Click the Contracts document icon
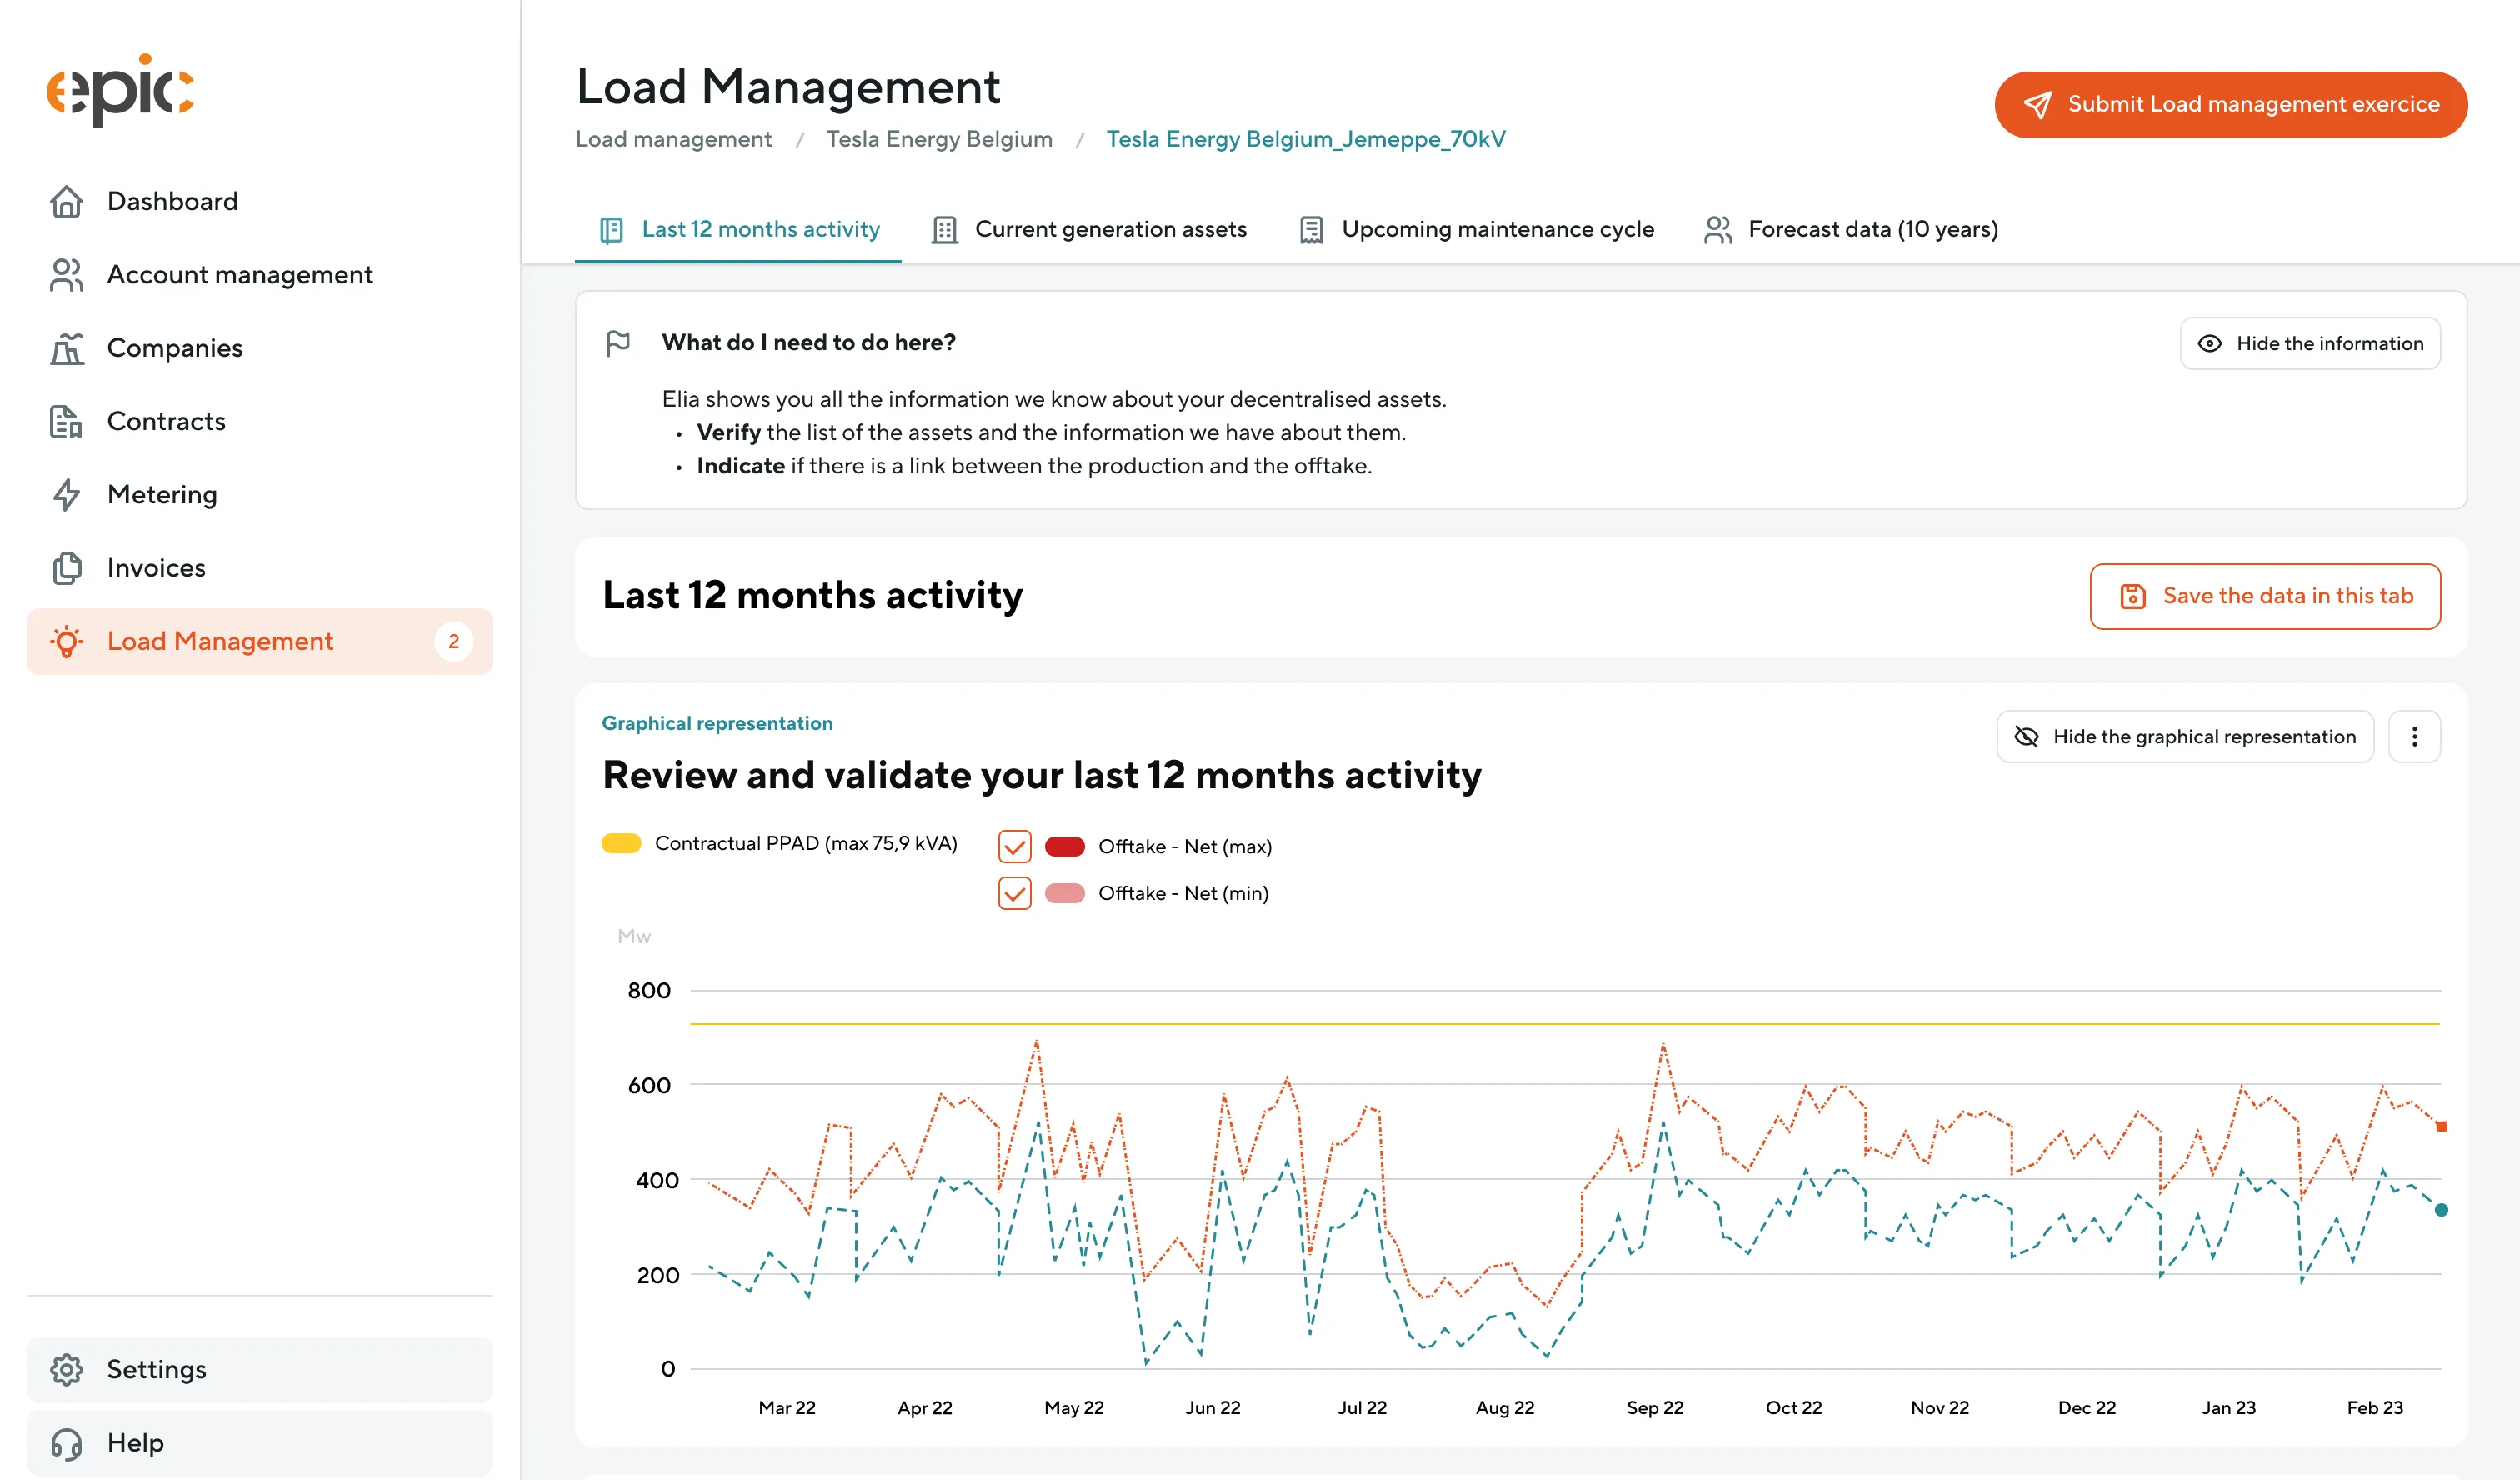Screen dimensions: 2520x1480 tap(67, 421)
